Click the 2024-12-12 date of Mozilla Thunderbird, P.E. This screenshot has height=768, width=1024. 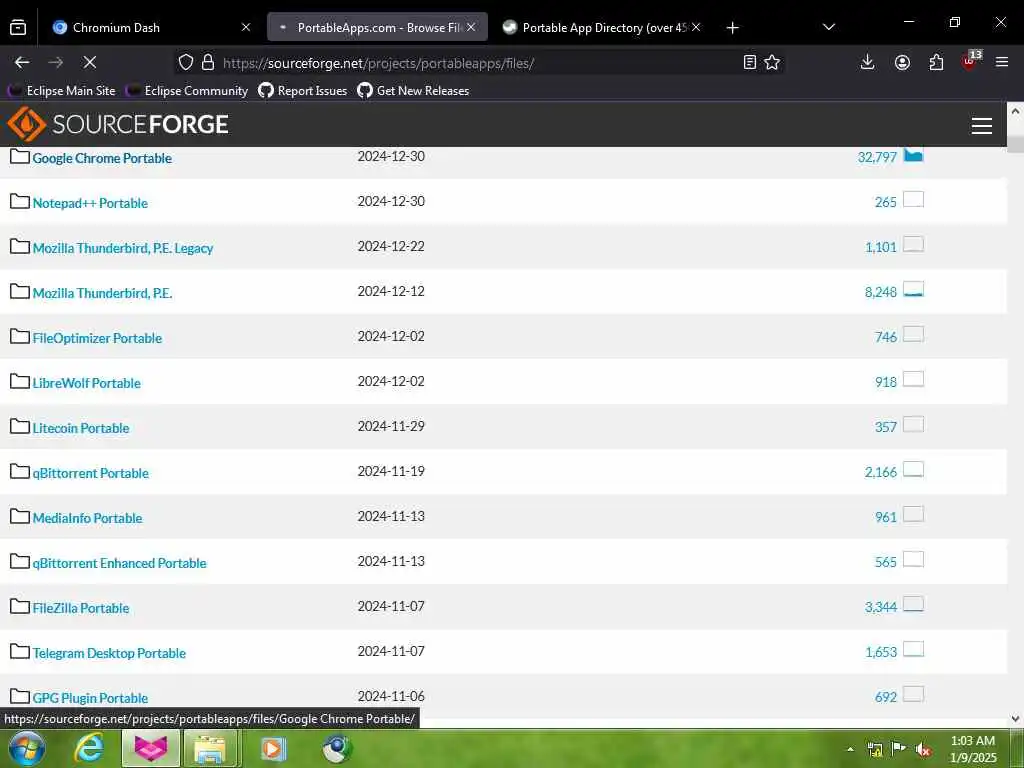(391, 291)
